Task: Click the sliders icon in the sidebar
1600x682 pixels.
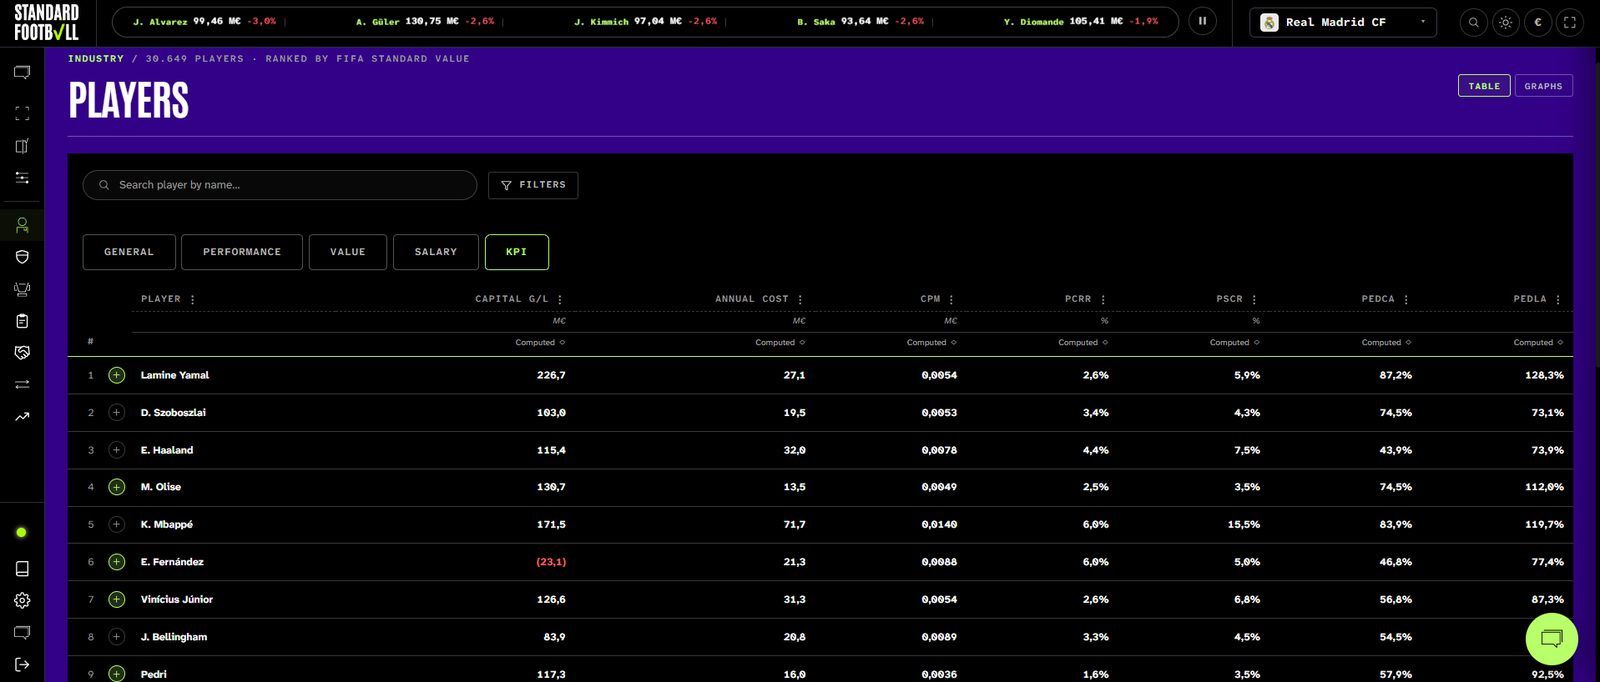Action: coord(22,178)
